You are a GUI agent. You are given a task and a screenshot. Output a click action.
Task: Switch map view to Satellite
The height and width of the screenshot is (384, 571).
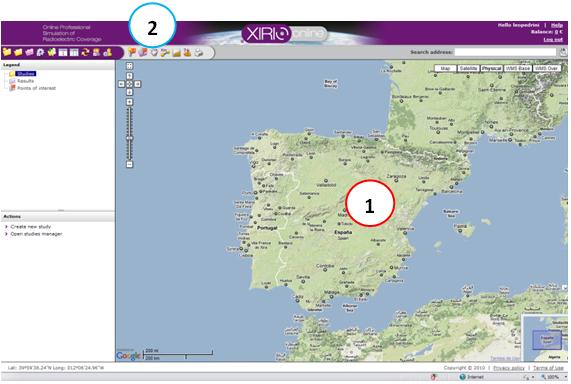click(x=468, y=68)
